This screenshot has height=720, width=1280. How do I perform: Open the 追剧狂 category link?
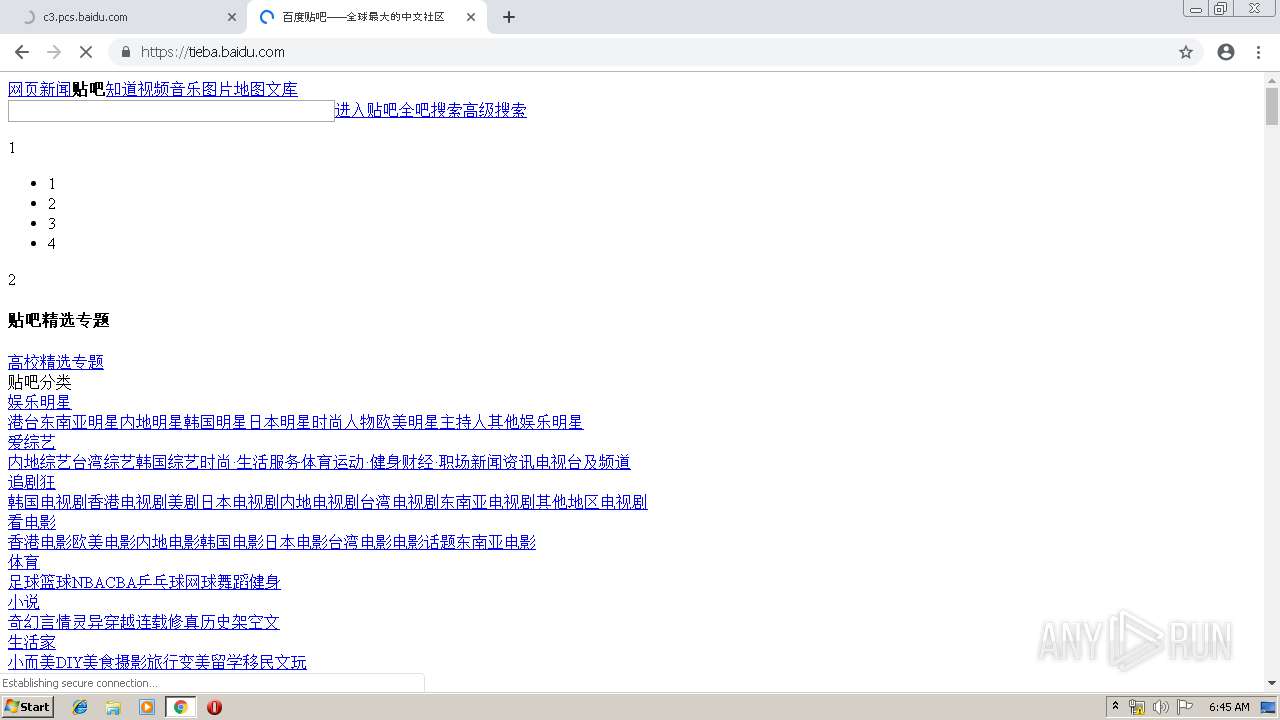pyautogui.click(x=32, y=482)
